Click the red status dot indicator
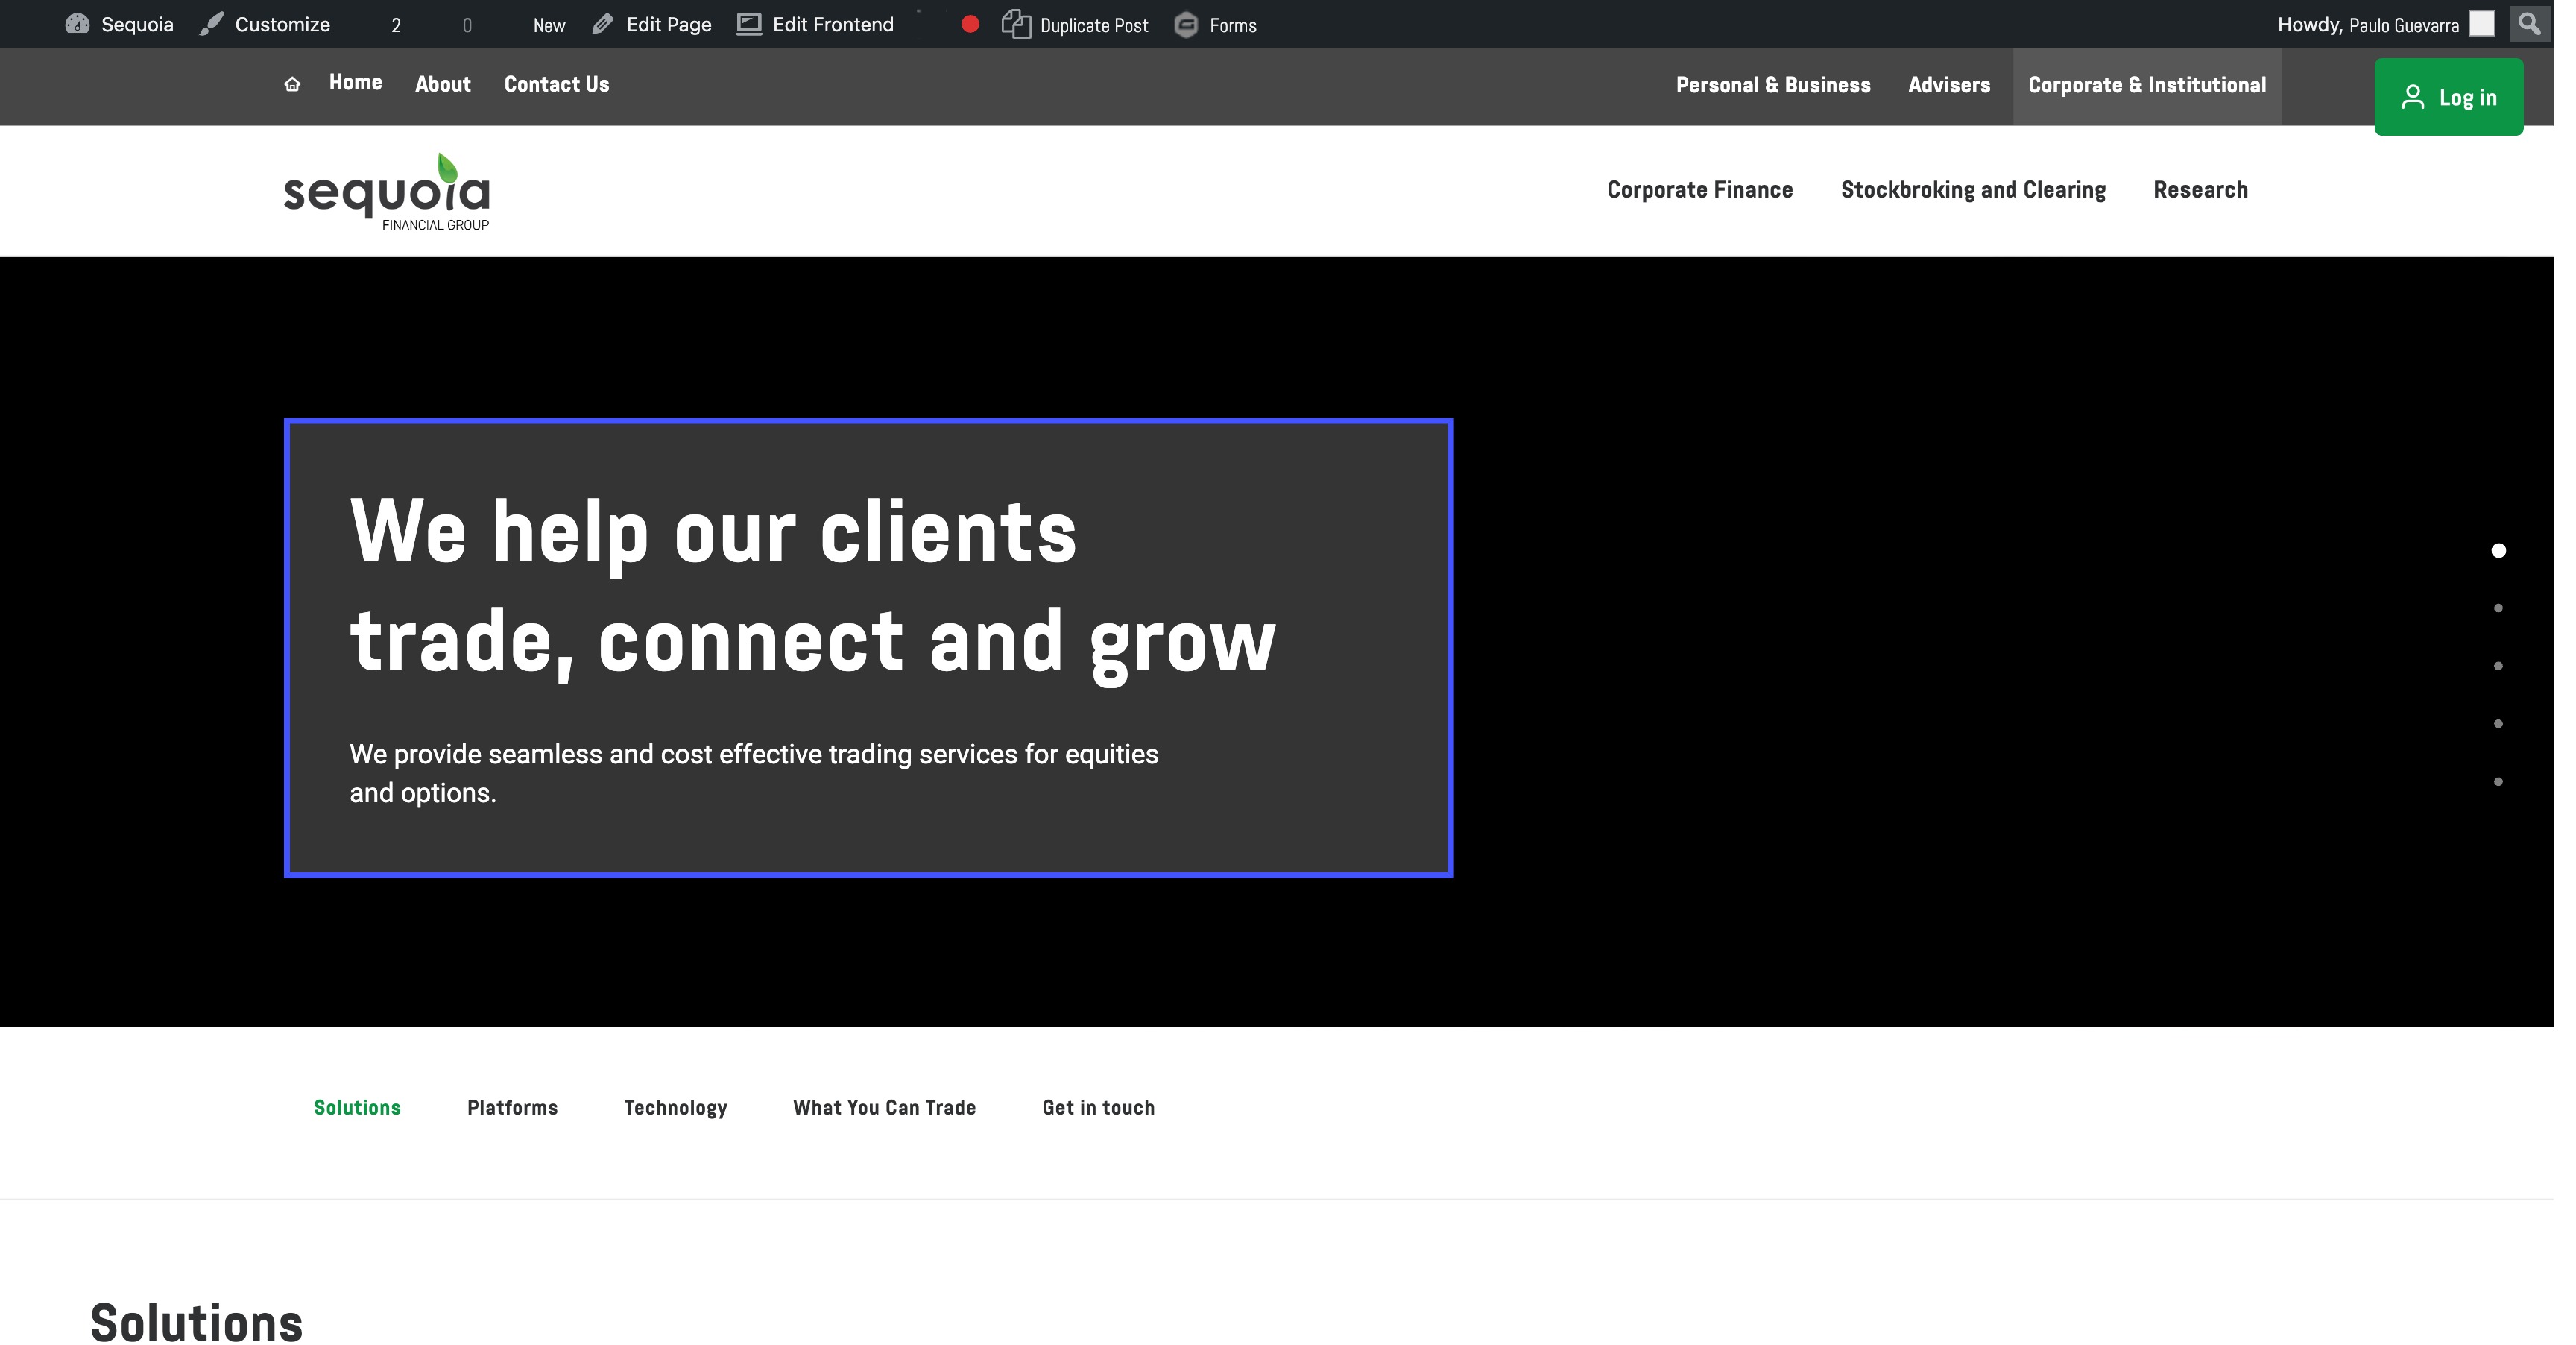This screenshot has height=1345, width=2576. [970, 24]
